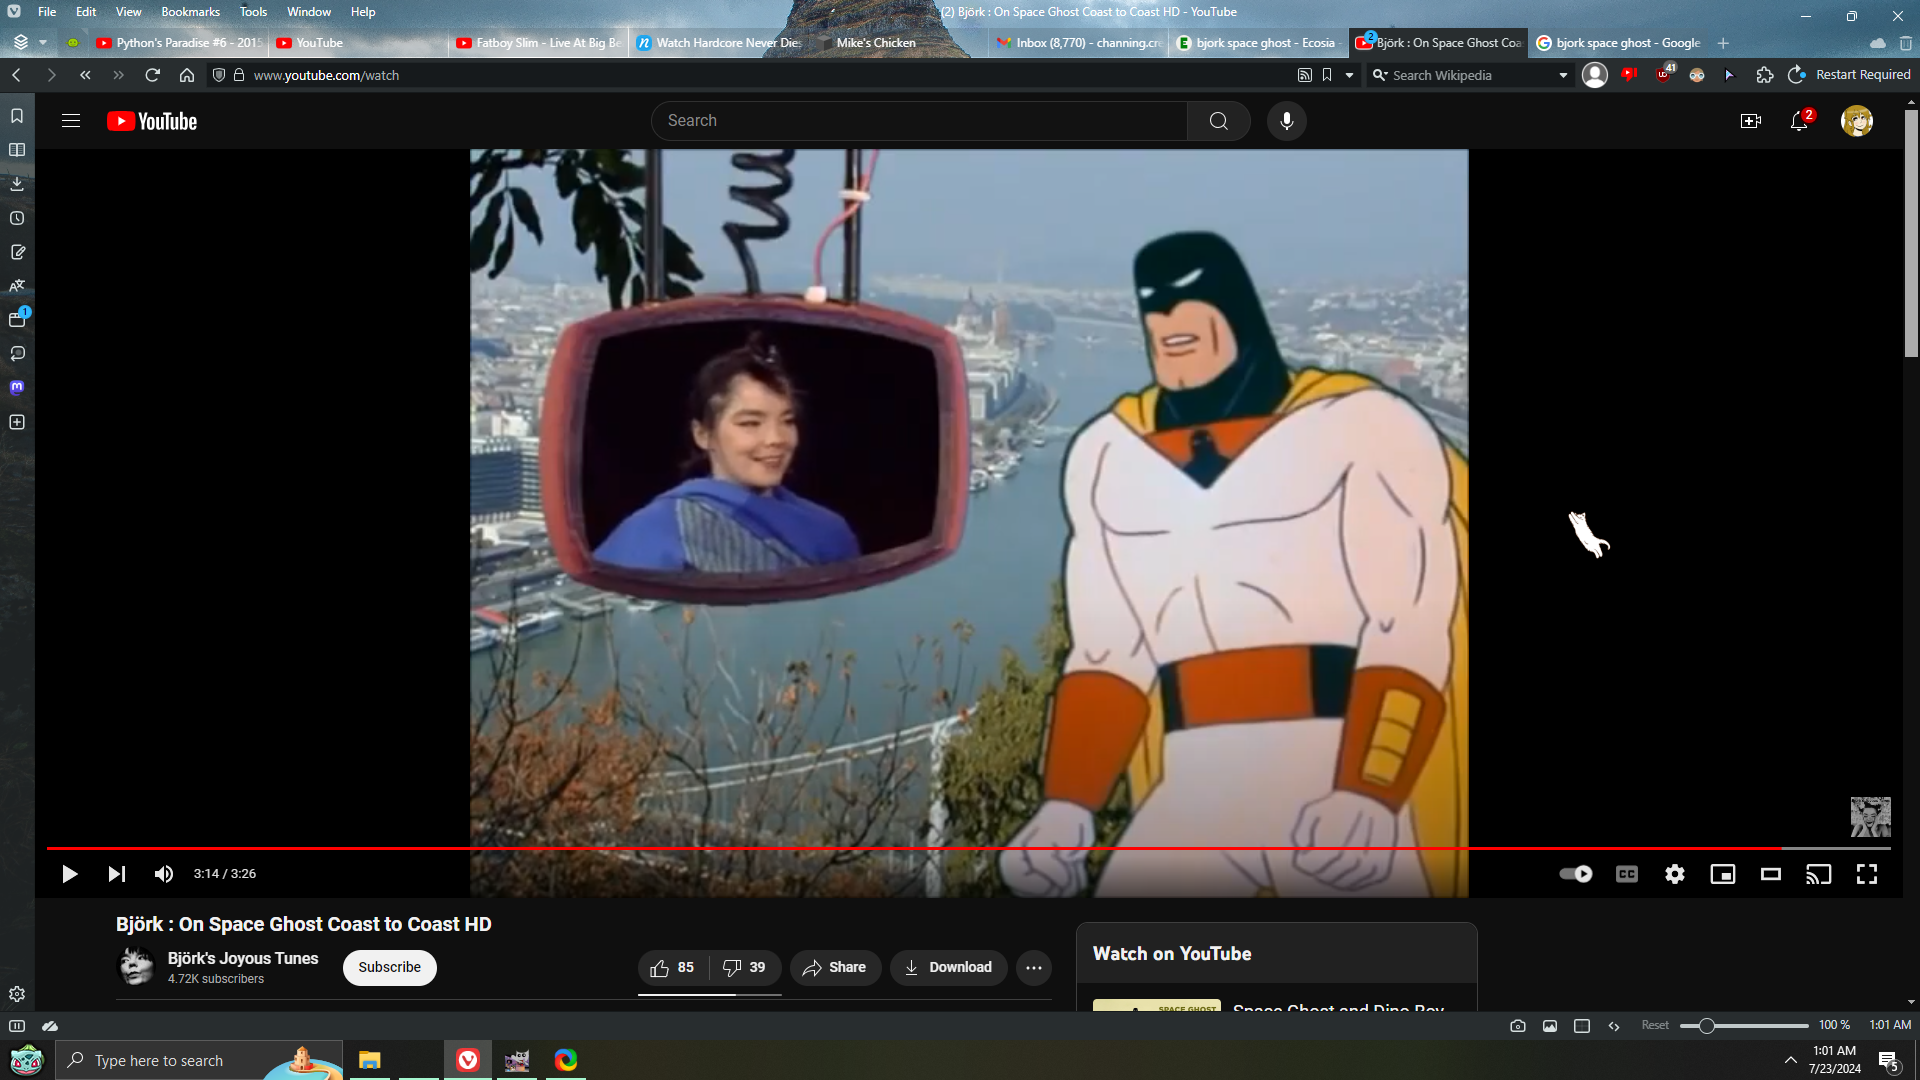The image size is (1920, 1080).
Task: Click the Share button
Action: (834, 967)
